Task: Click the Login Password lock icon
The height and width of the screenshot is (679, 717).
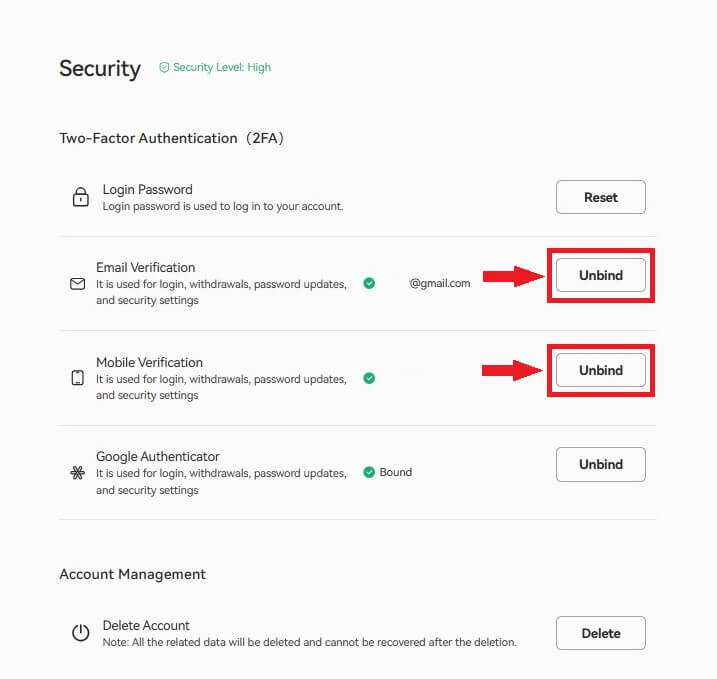Action: [x=81, y=197]
